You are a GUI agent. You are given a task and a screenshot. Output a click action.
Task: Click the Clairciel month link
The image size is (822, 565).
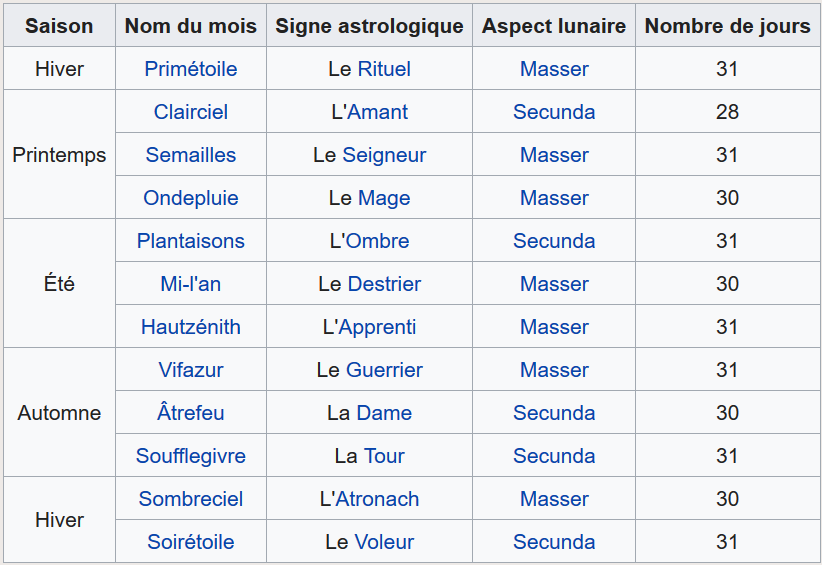point(191,112)
